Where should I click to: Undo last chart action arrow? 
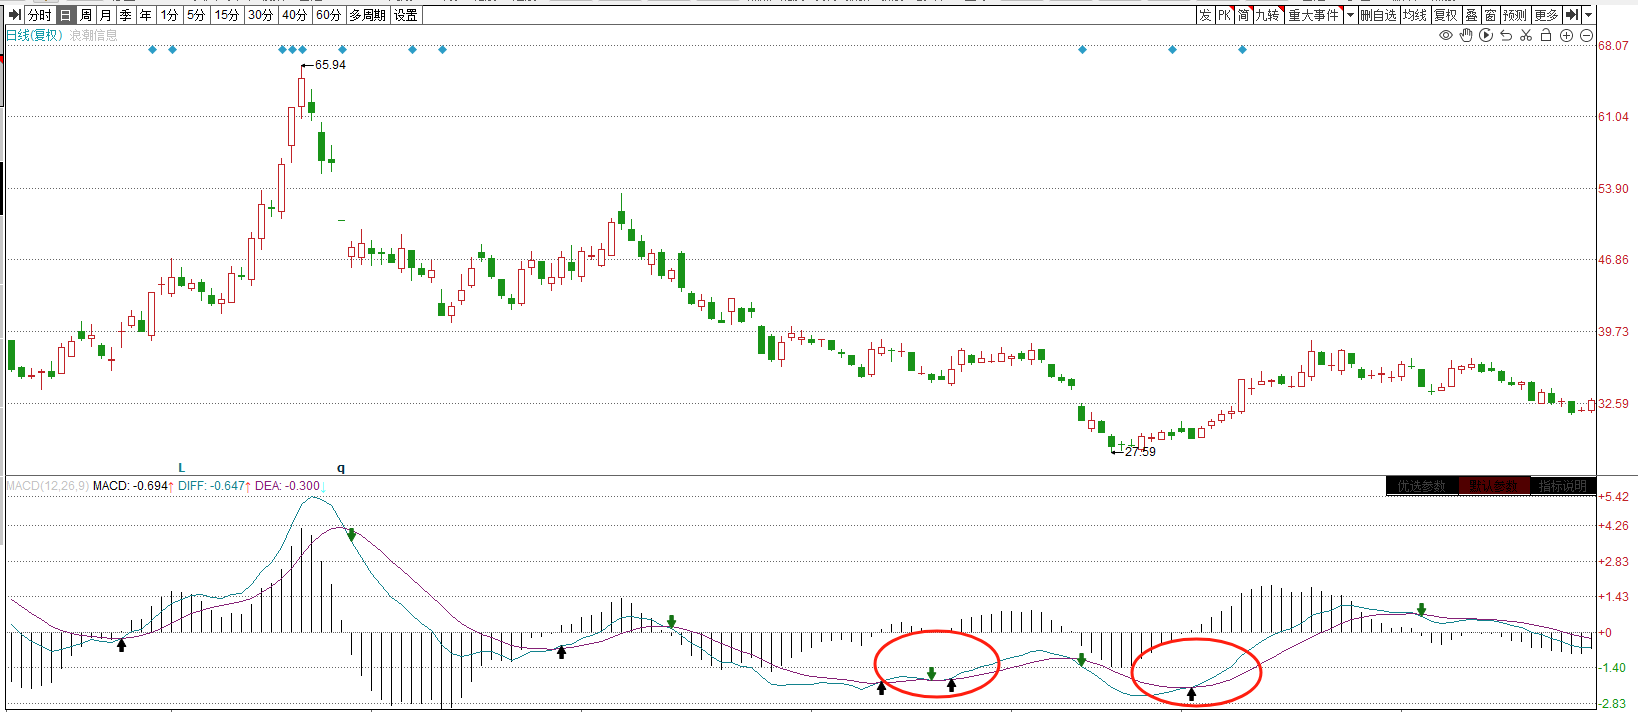pyautogui.click(x=1506, y=35)
